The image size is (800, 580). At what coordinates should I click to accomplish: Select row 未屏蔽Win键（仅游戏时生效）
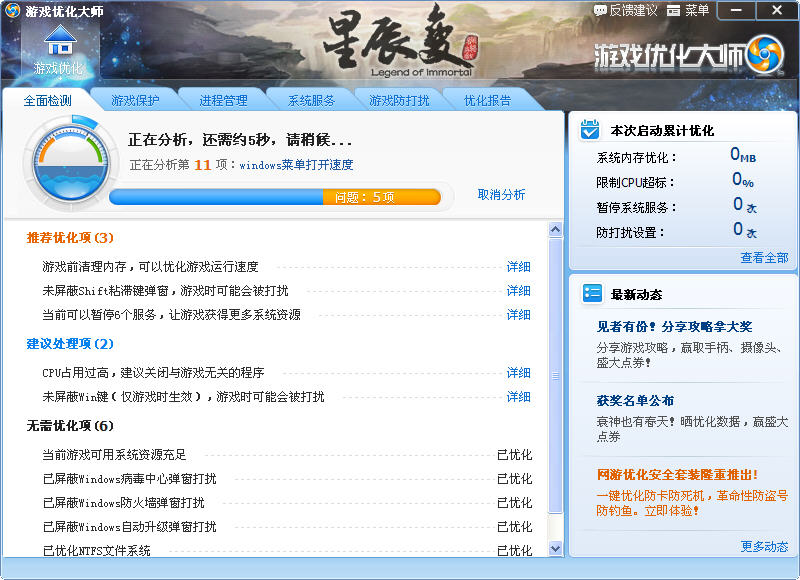click(287, 397)
